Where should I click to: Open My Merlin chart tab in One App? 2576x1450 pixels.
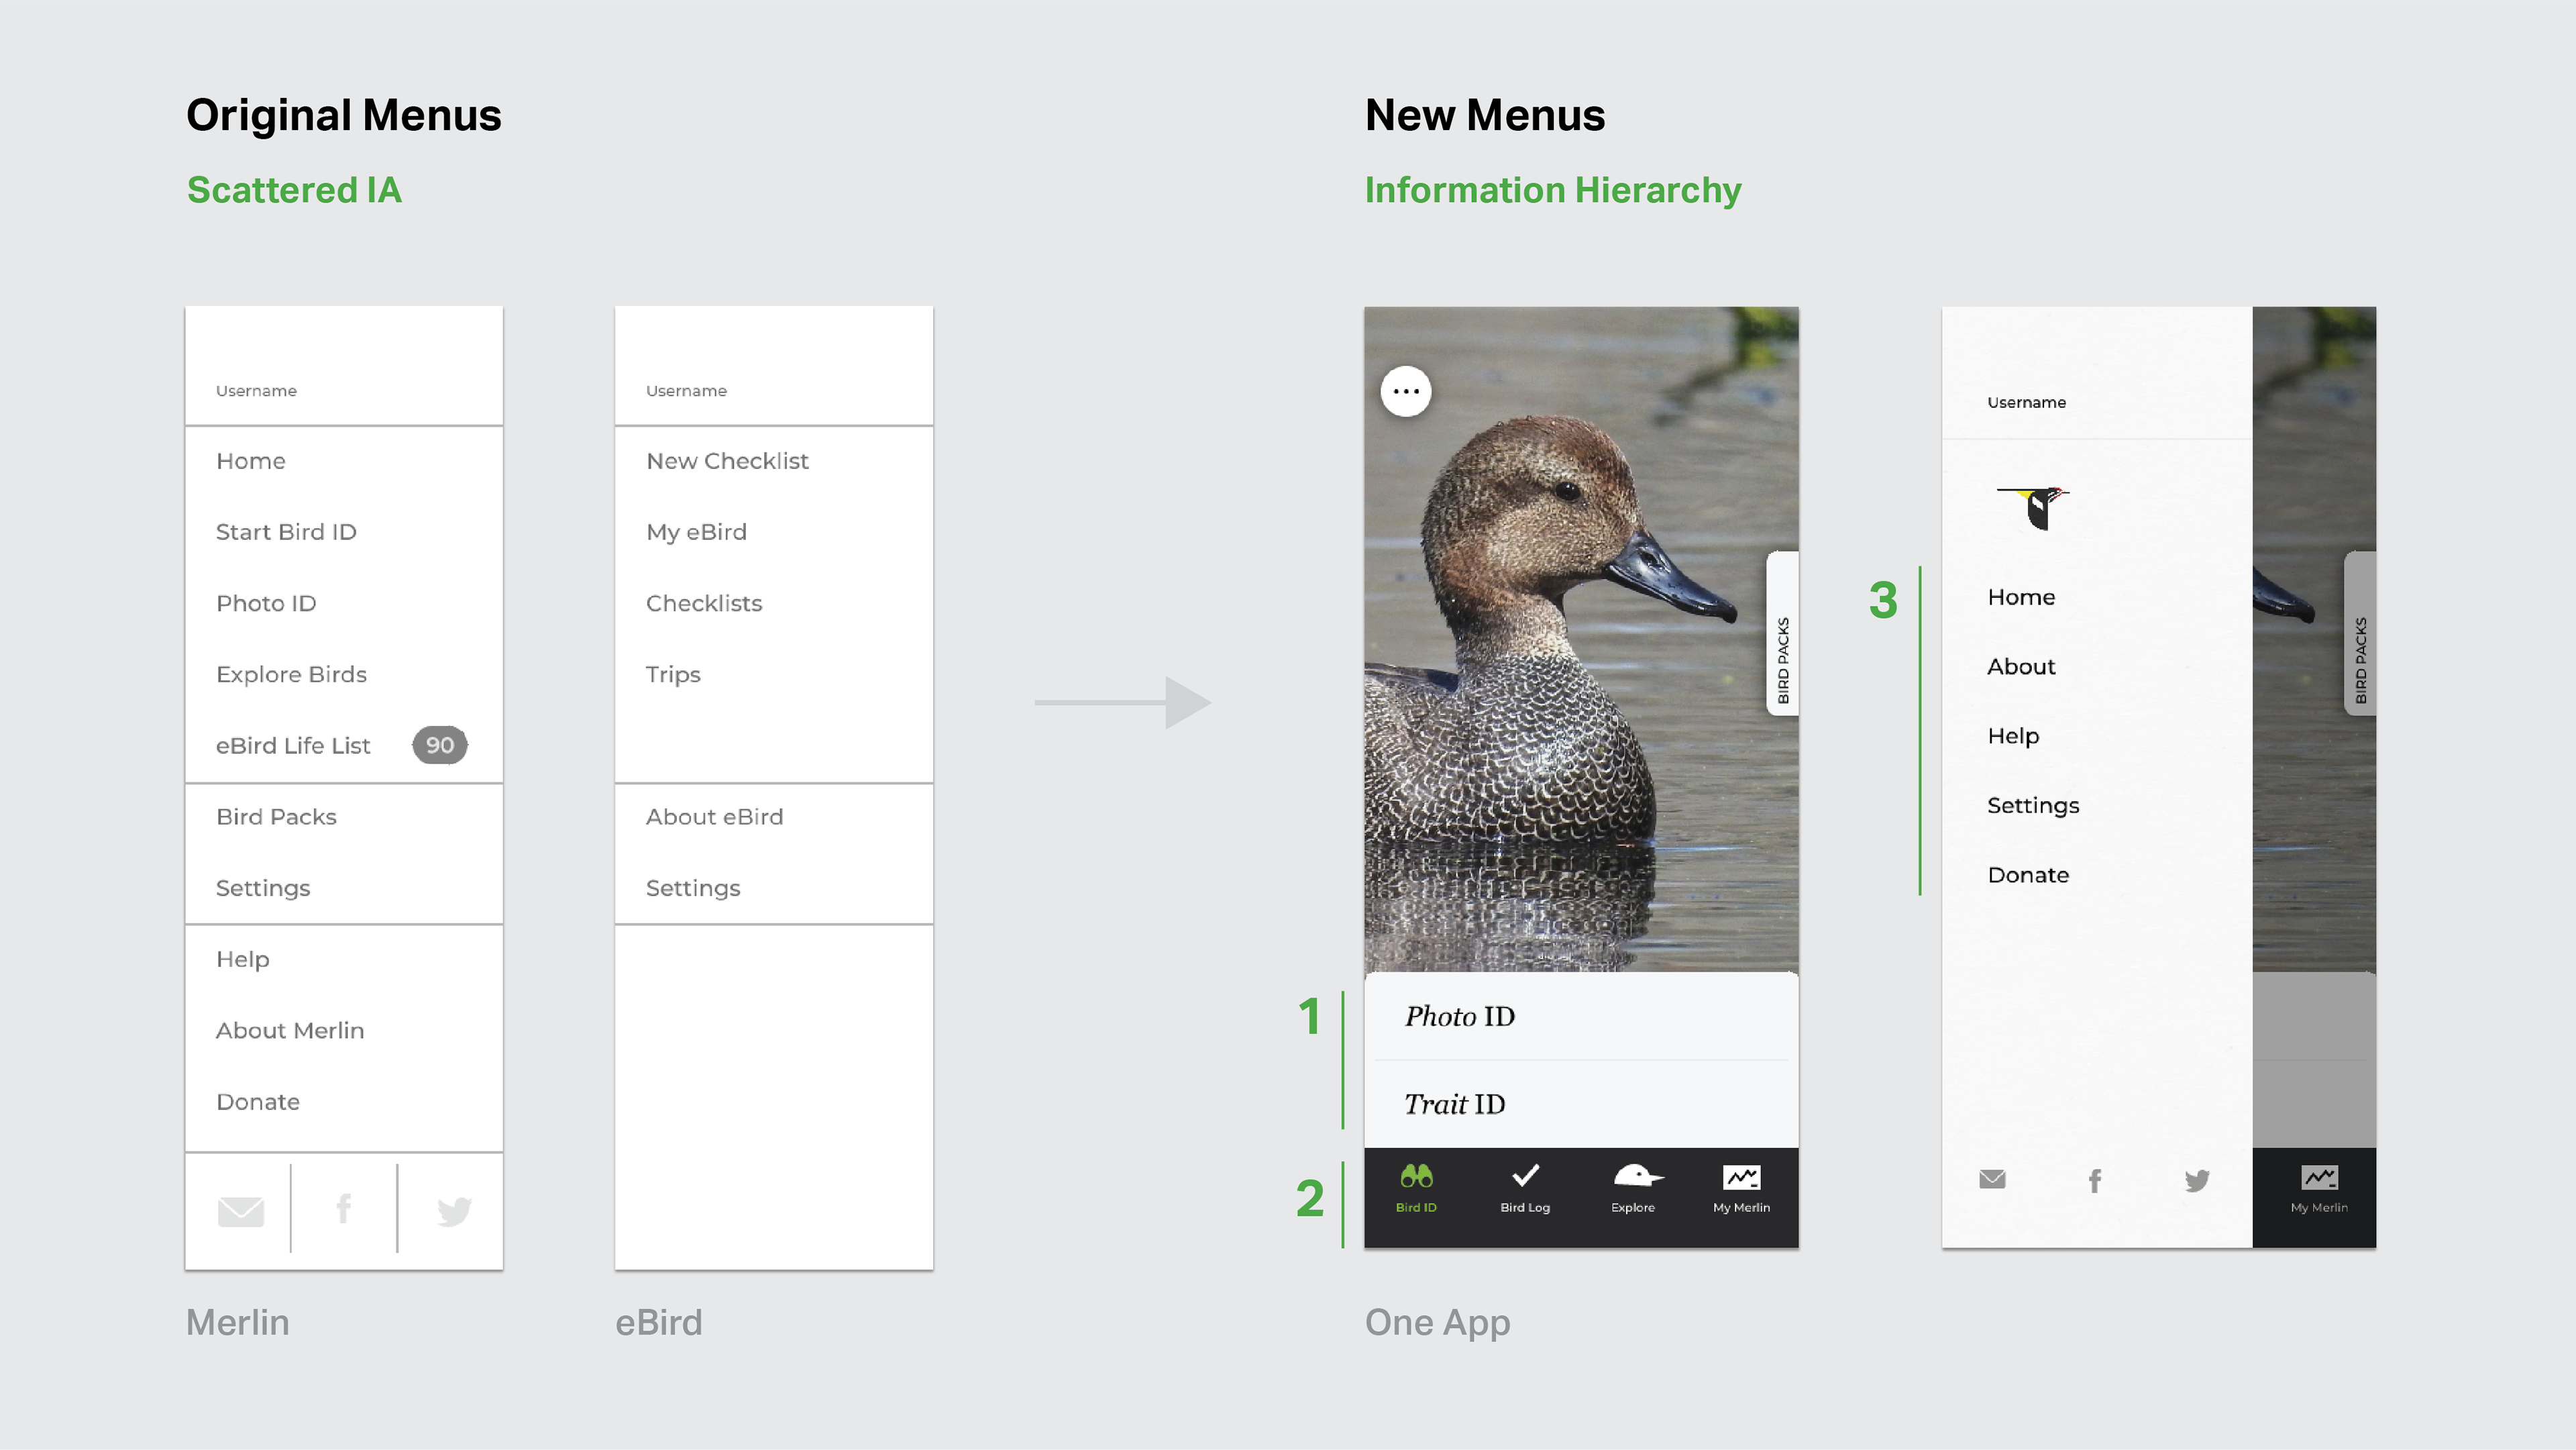tap(1741, 1189)
